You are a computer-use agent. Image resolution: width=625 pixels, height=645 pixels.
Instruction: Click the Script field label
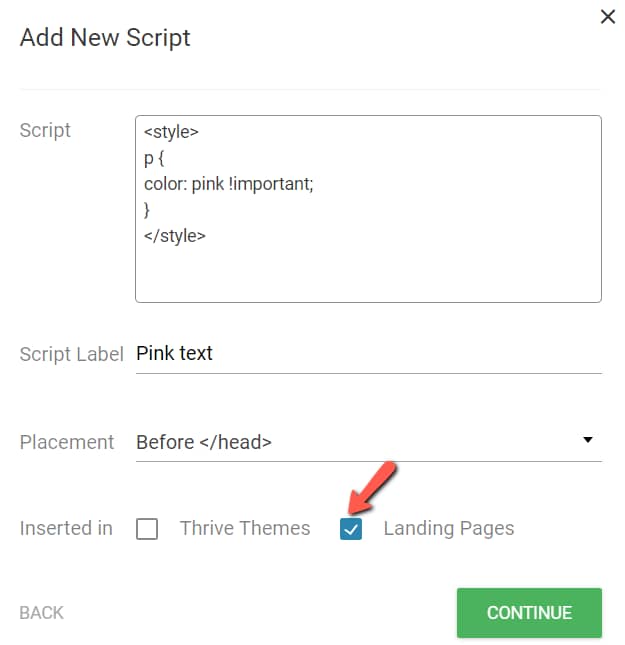(x=45, y=130)
